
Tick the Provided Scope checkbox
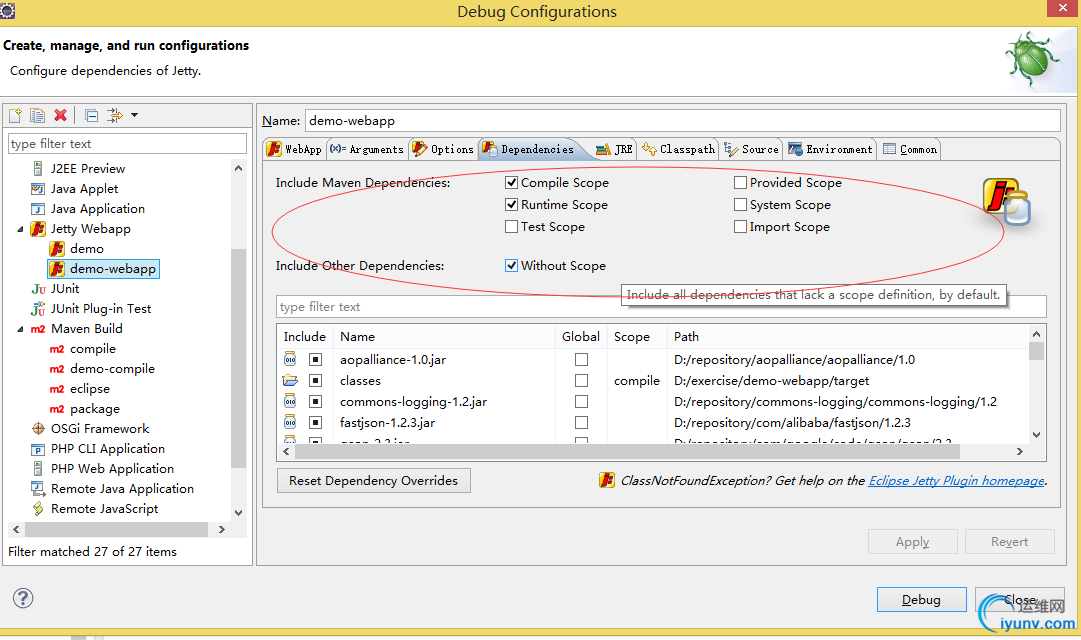click(741, 183)
